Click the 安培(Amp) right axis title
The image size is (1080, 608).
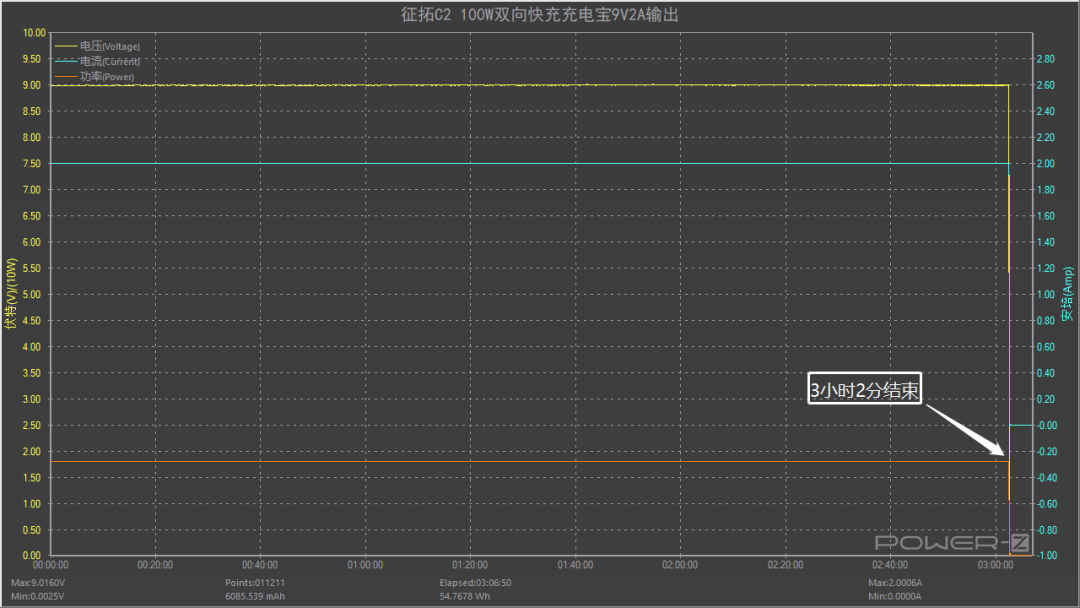tap(1067, 294)
